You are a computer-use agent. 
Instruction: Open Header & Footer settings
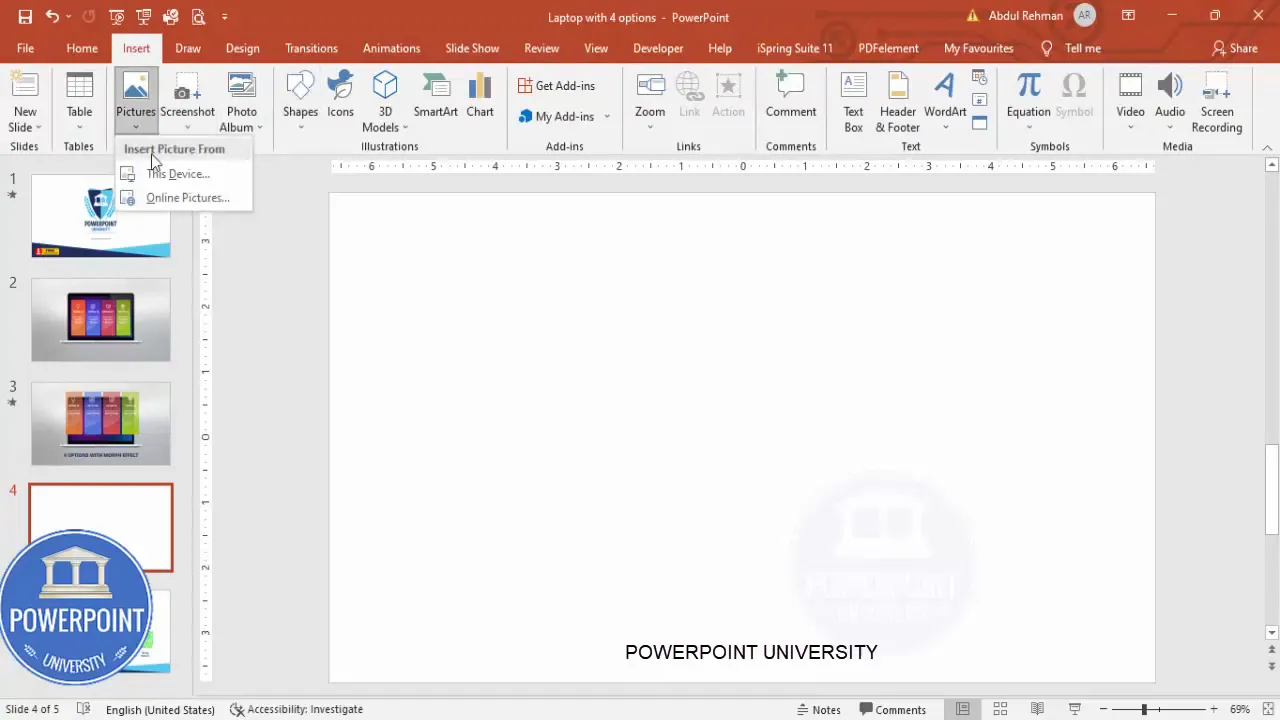[x=898, y=102]
